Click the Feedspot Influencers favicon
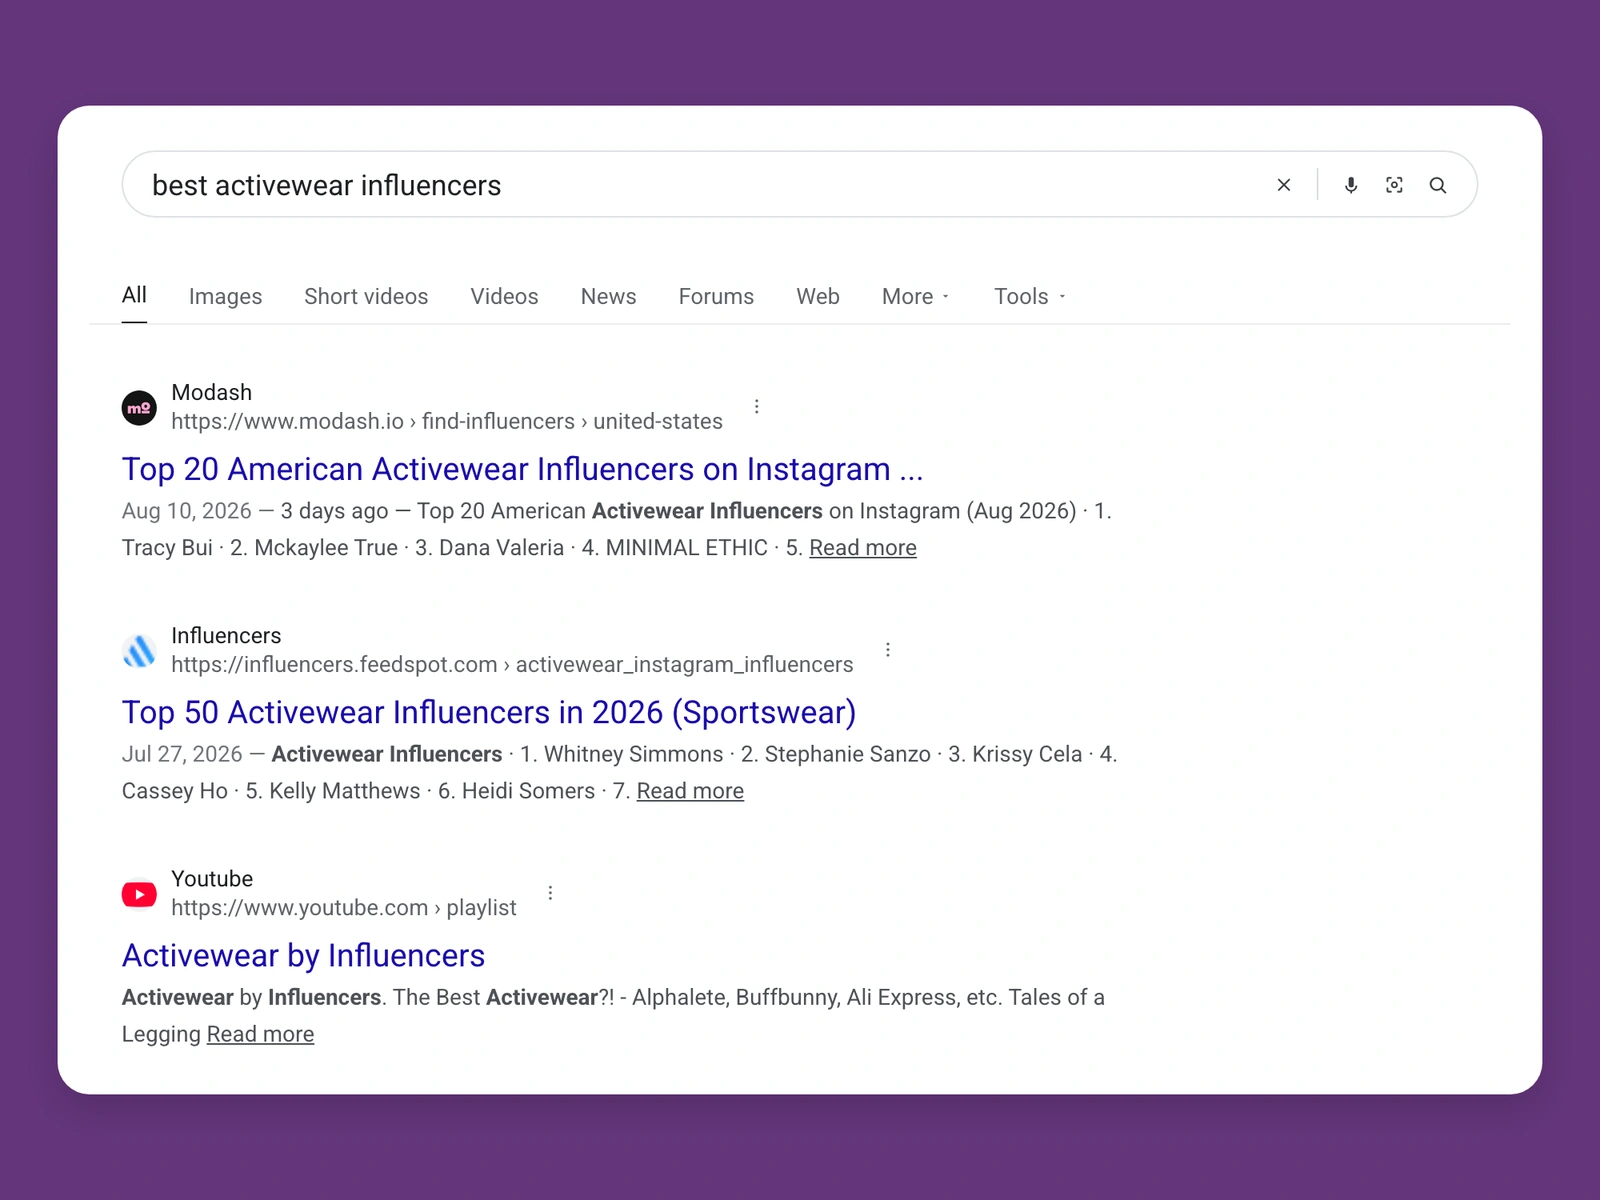Viewport: 1600px width, 1200px height. 139,651
